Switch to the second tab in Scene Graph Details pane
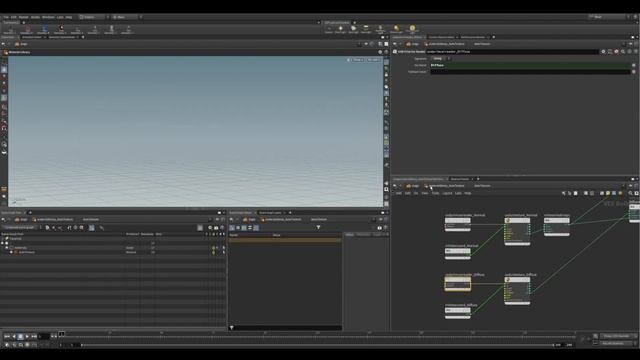Screen dimensions: 640x360 tap(270, 213)
